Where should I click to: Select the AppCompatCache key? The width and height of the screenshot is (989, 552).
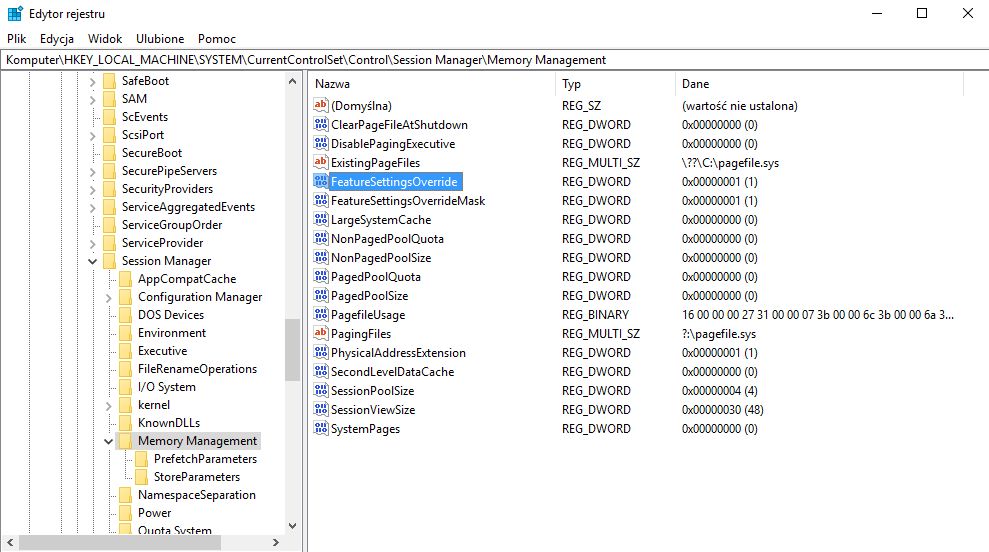(187, 279)
